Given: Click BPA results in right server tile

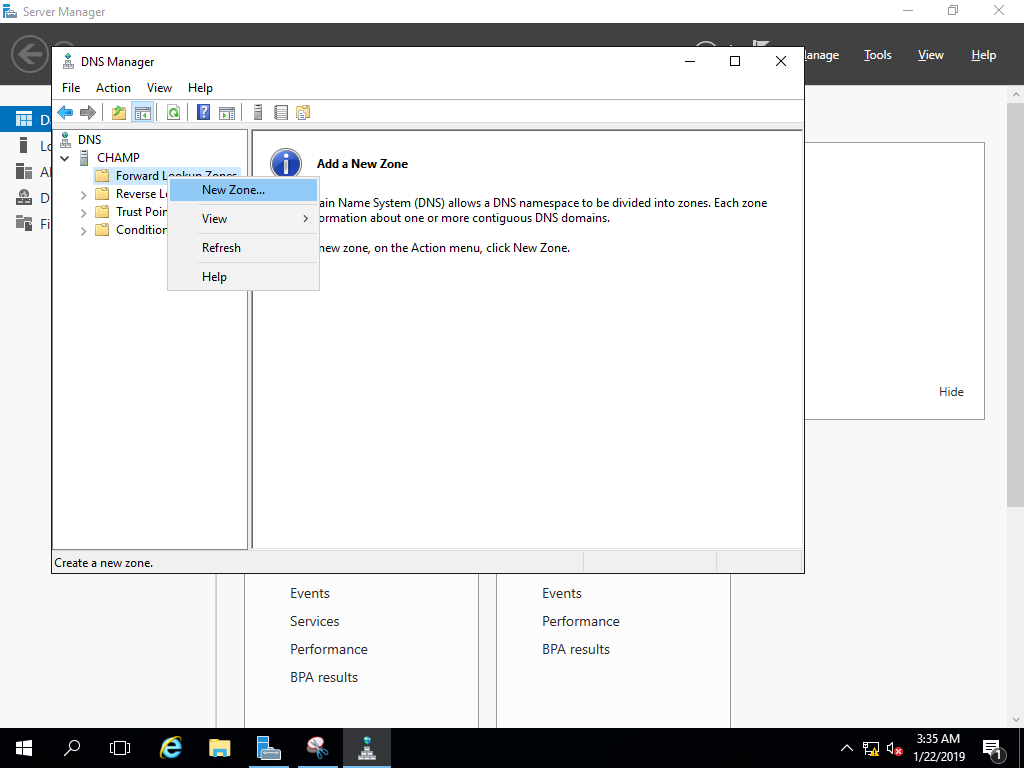Looking at the screenshot, I should click(x=575, y=649).
